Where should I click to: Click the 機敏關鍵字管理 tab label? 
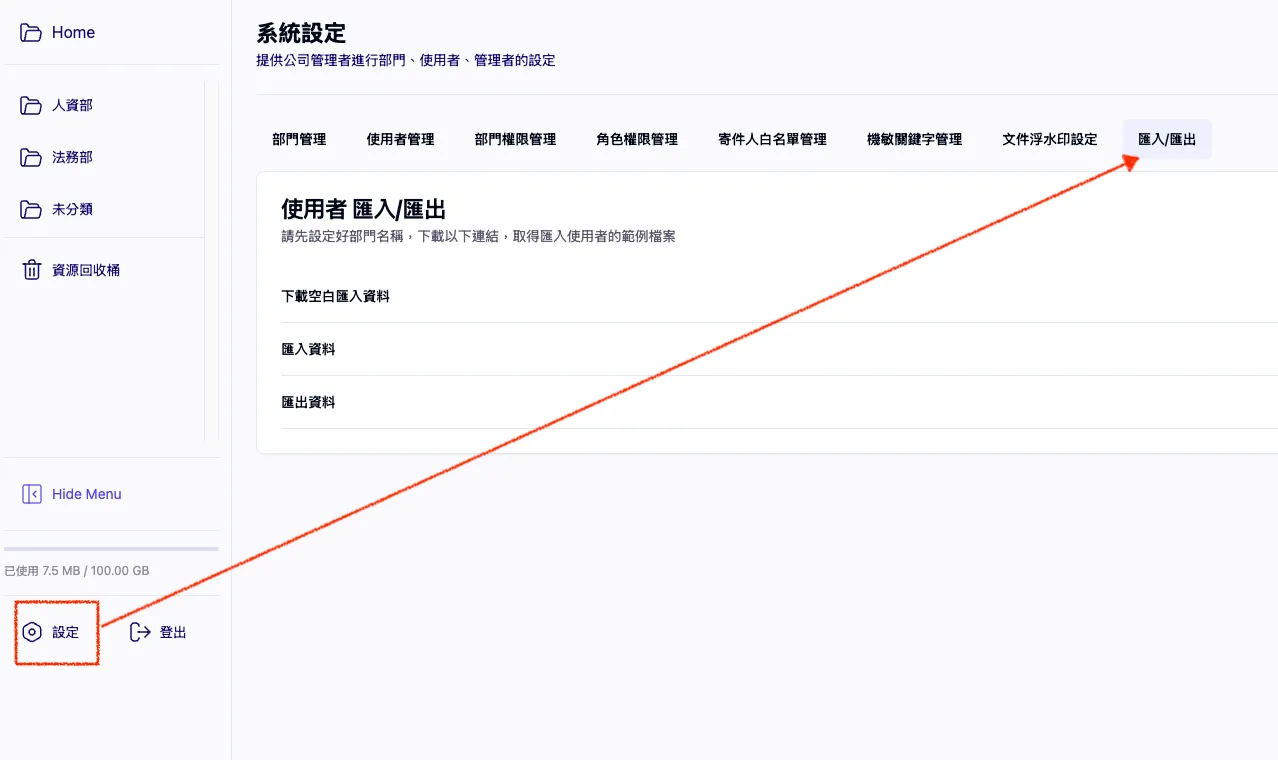click(915, 139)
